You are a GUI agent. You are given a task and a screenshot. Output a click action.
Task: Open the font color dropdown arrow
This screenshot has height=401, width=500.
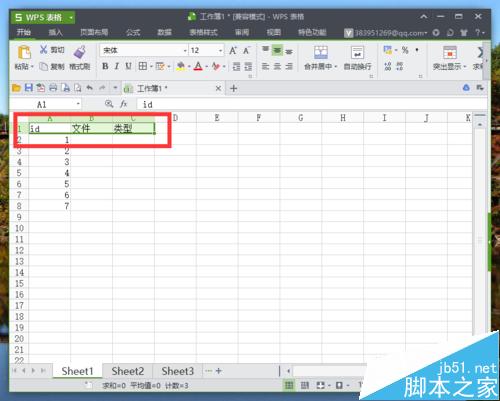[207, 67]
